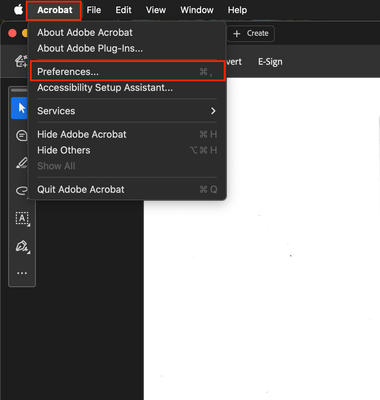Image resolution: width=380 pixels, height=400 pixels.
Task: Open the Acrobat menu
Action: (x=54, y=10)
